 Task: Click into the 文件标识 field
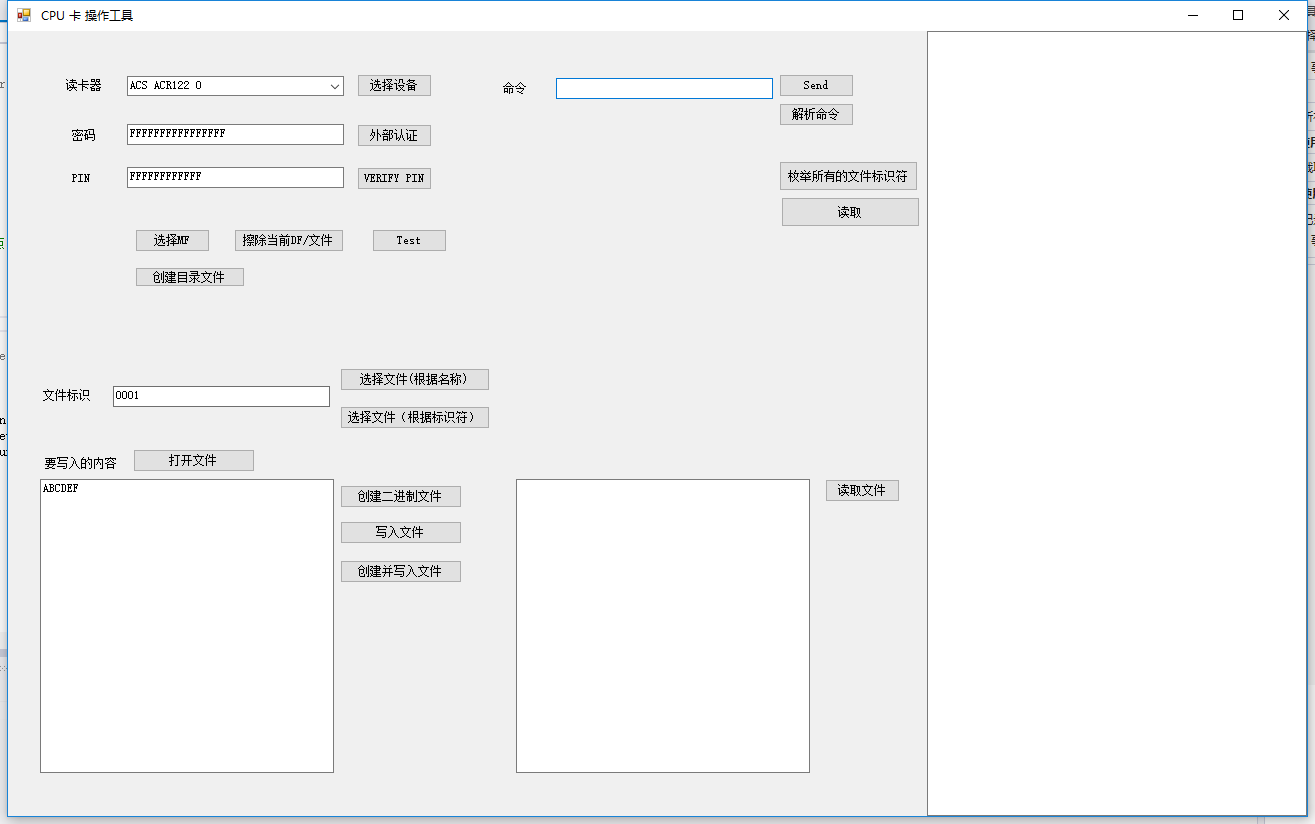point(221,396)
